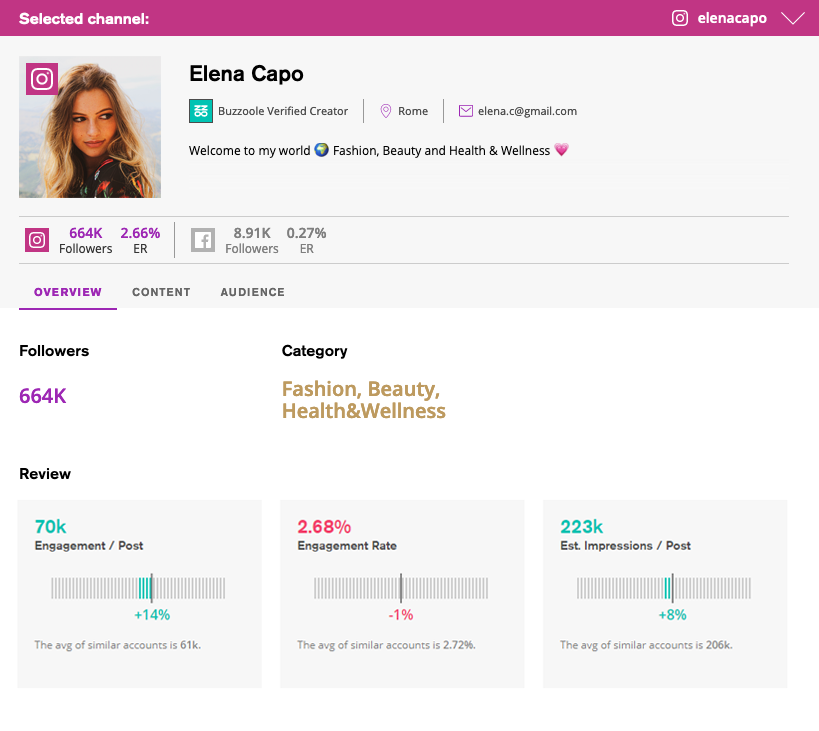Switch to the Content tab
The image size is (819, 731).
point(161,292)
